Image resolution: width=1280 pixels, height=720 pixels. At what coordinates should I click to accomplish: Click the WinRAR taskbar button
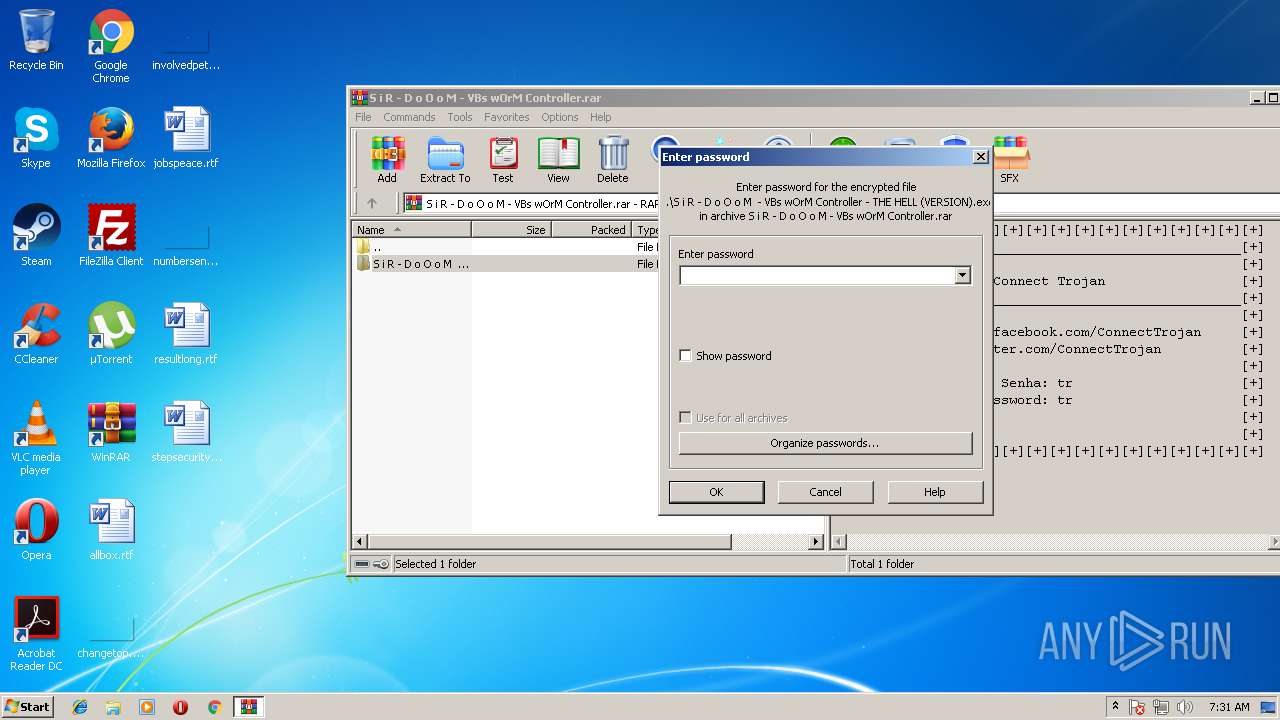tap(248, 707)
